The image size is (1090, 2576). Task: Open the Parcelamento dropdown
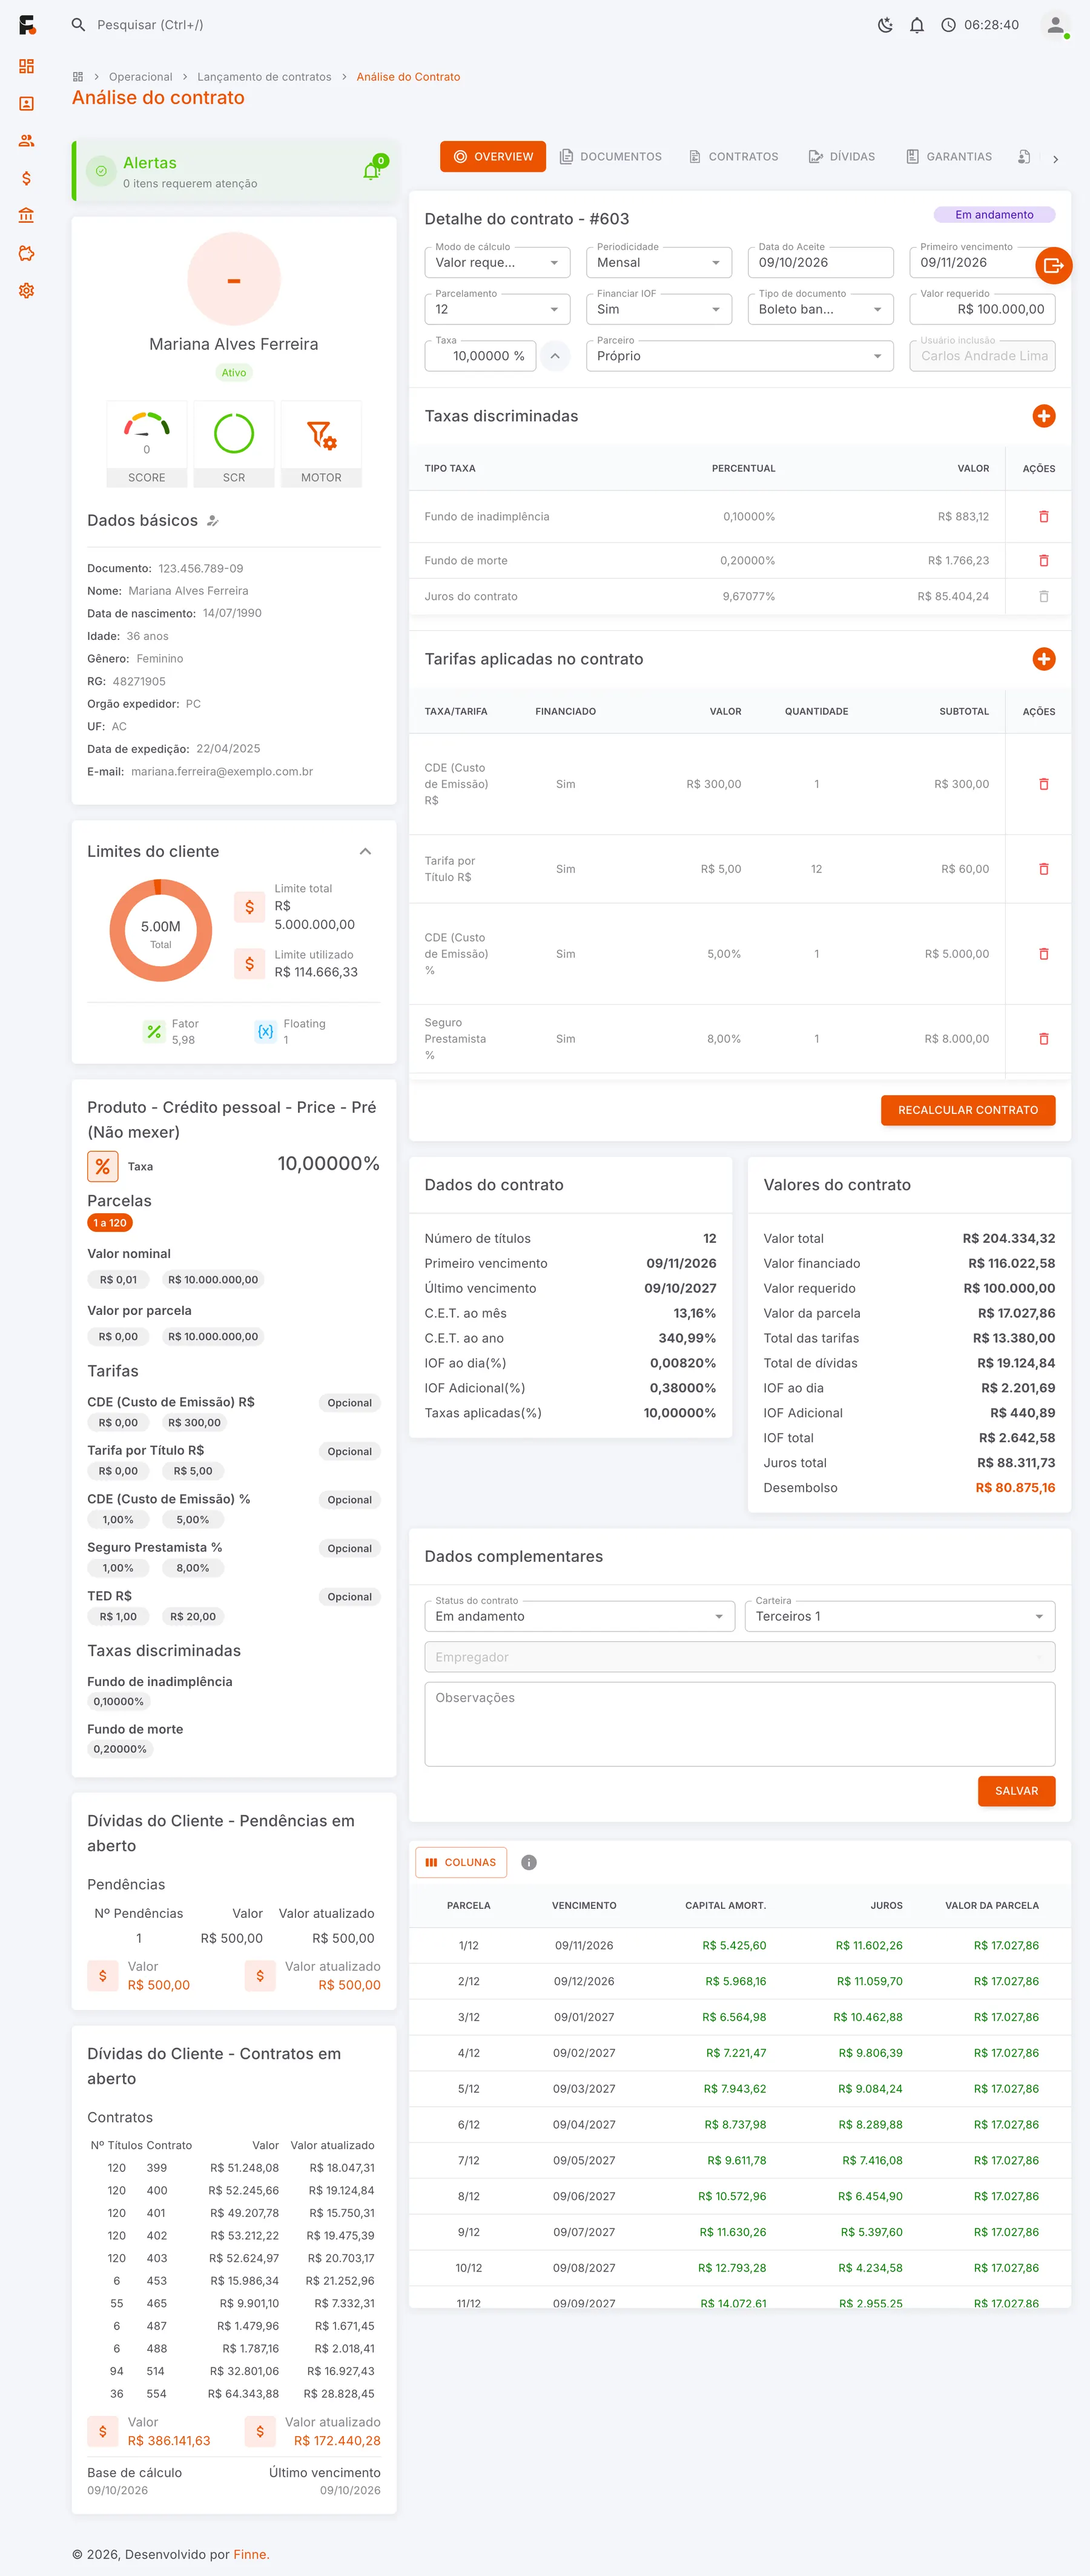click(x=497, y=310)
